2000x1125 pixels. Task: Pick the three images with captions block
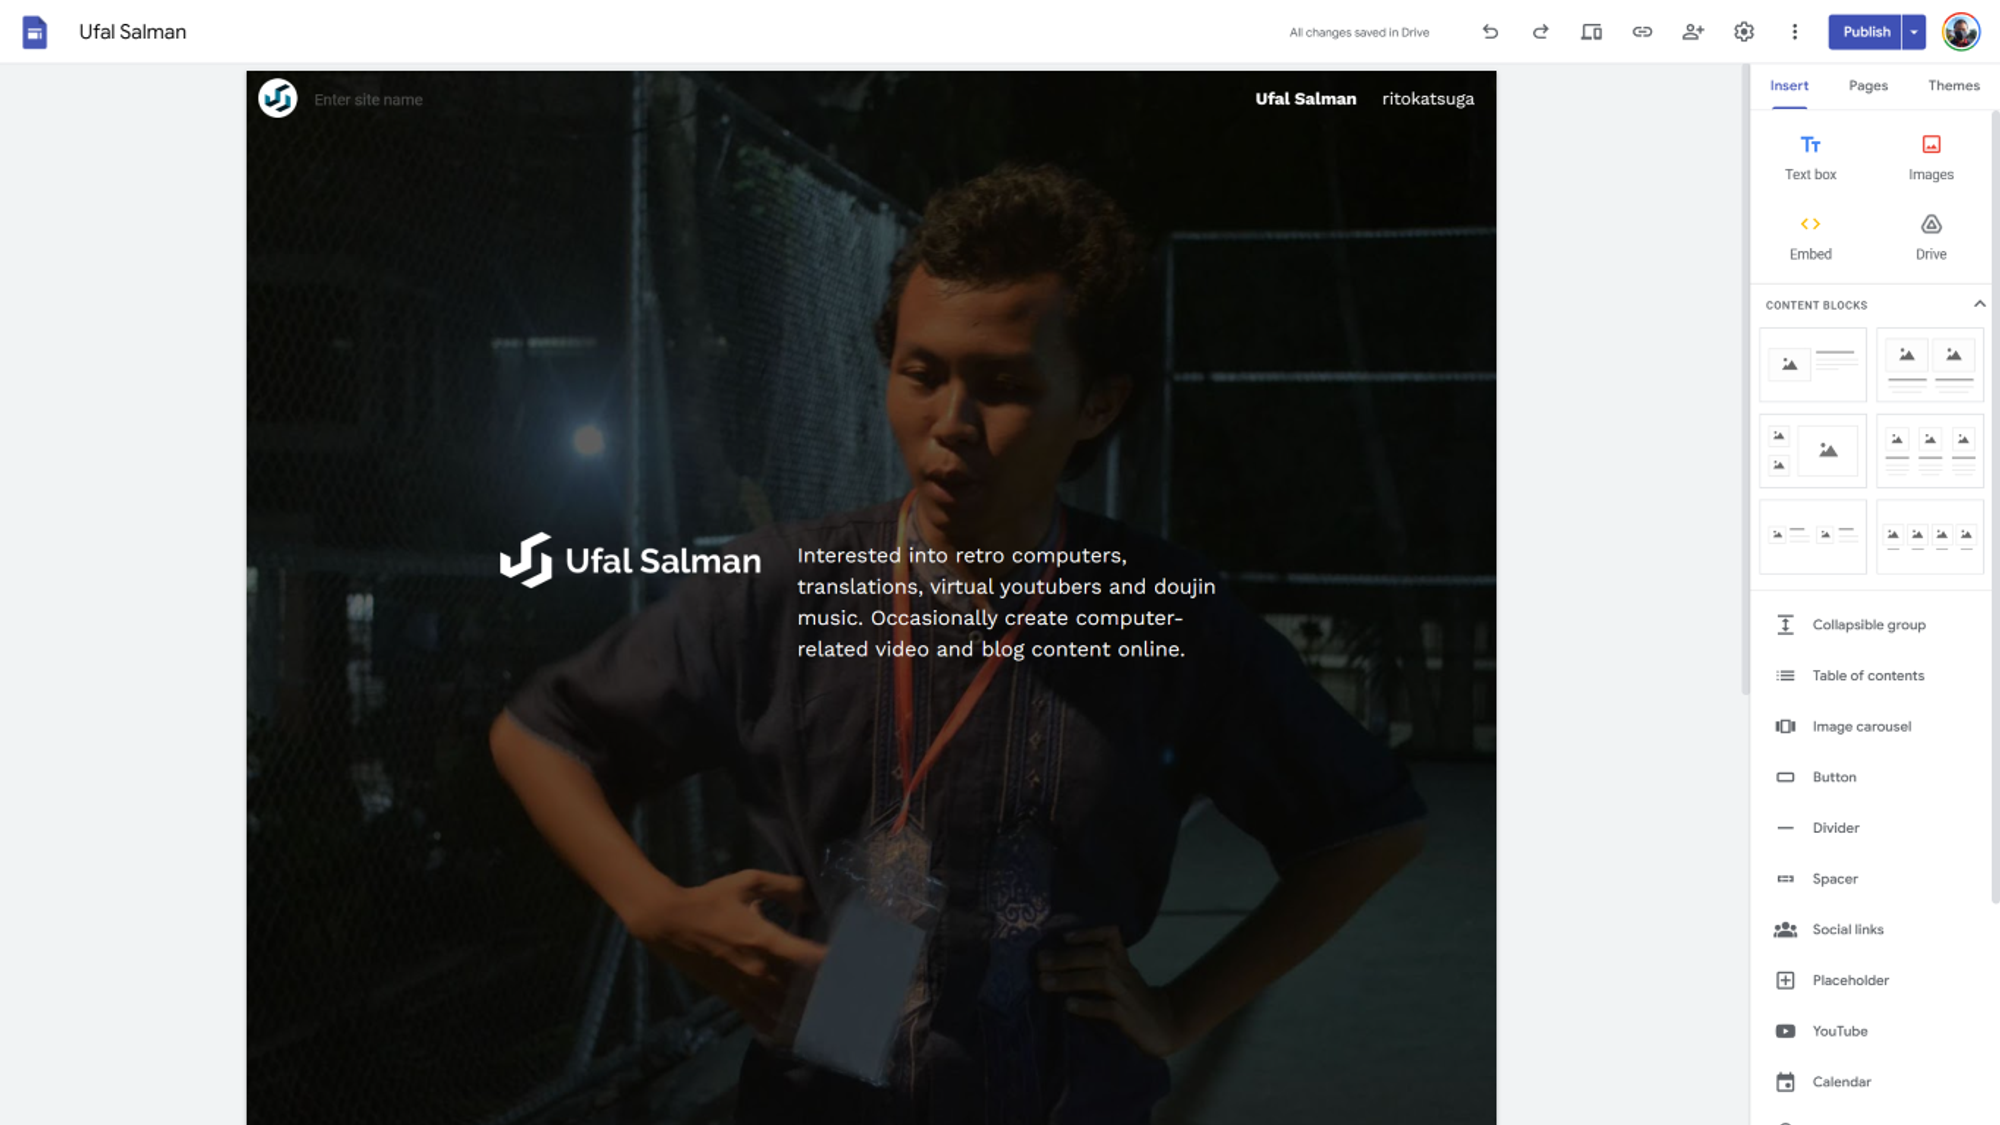click(x=1929, y=451)
